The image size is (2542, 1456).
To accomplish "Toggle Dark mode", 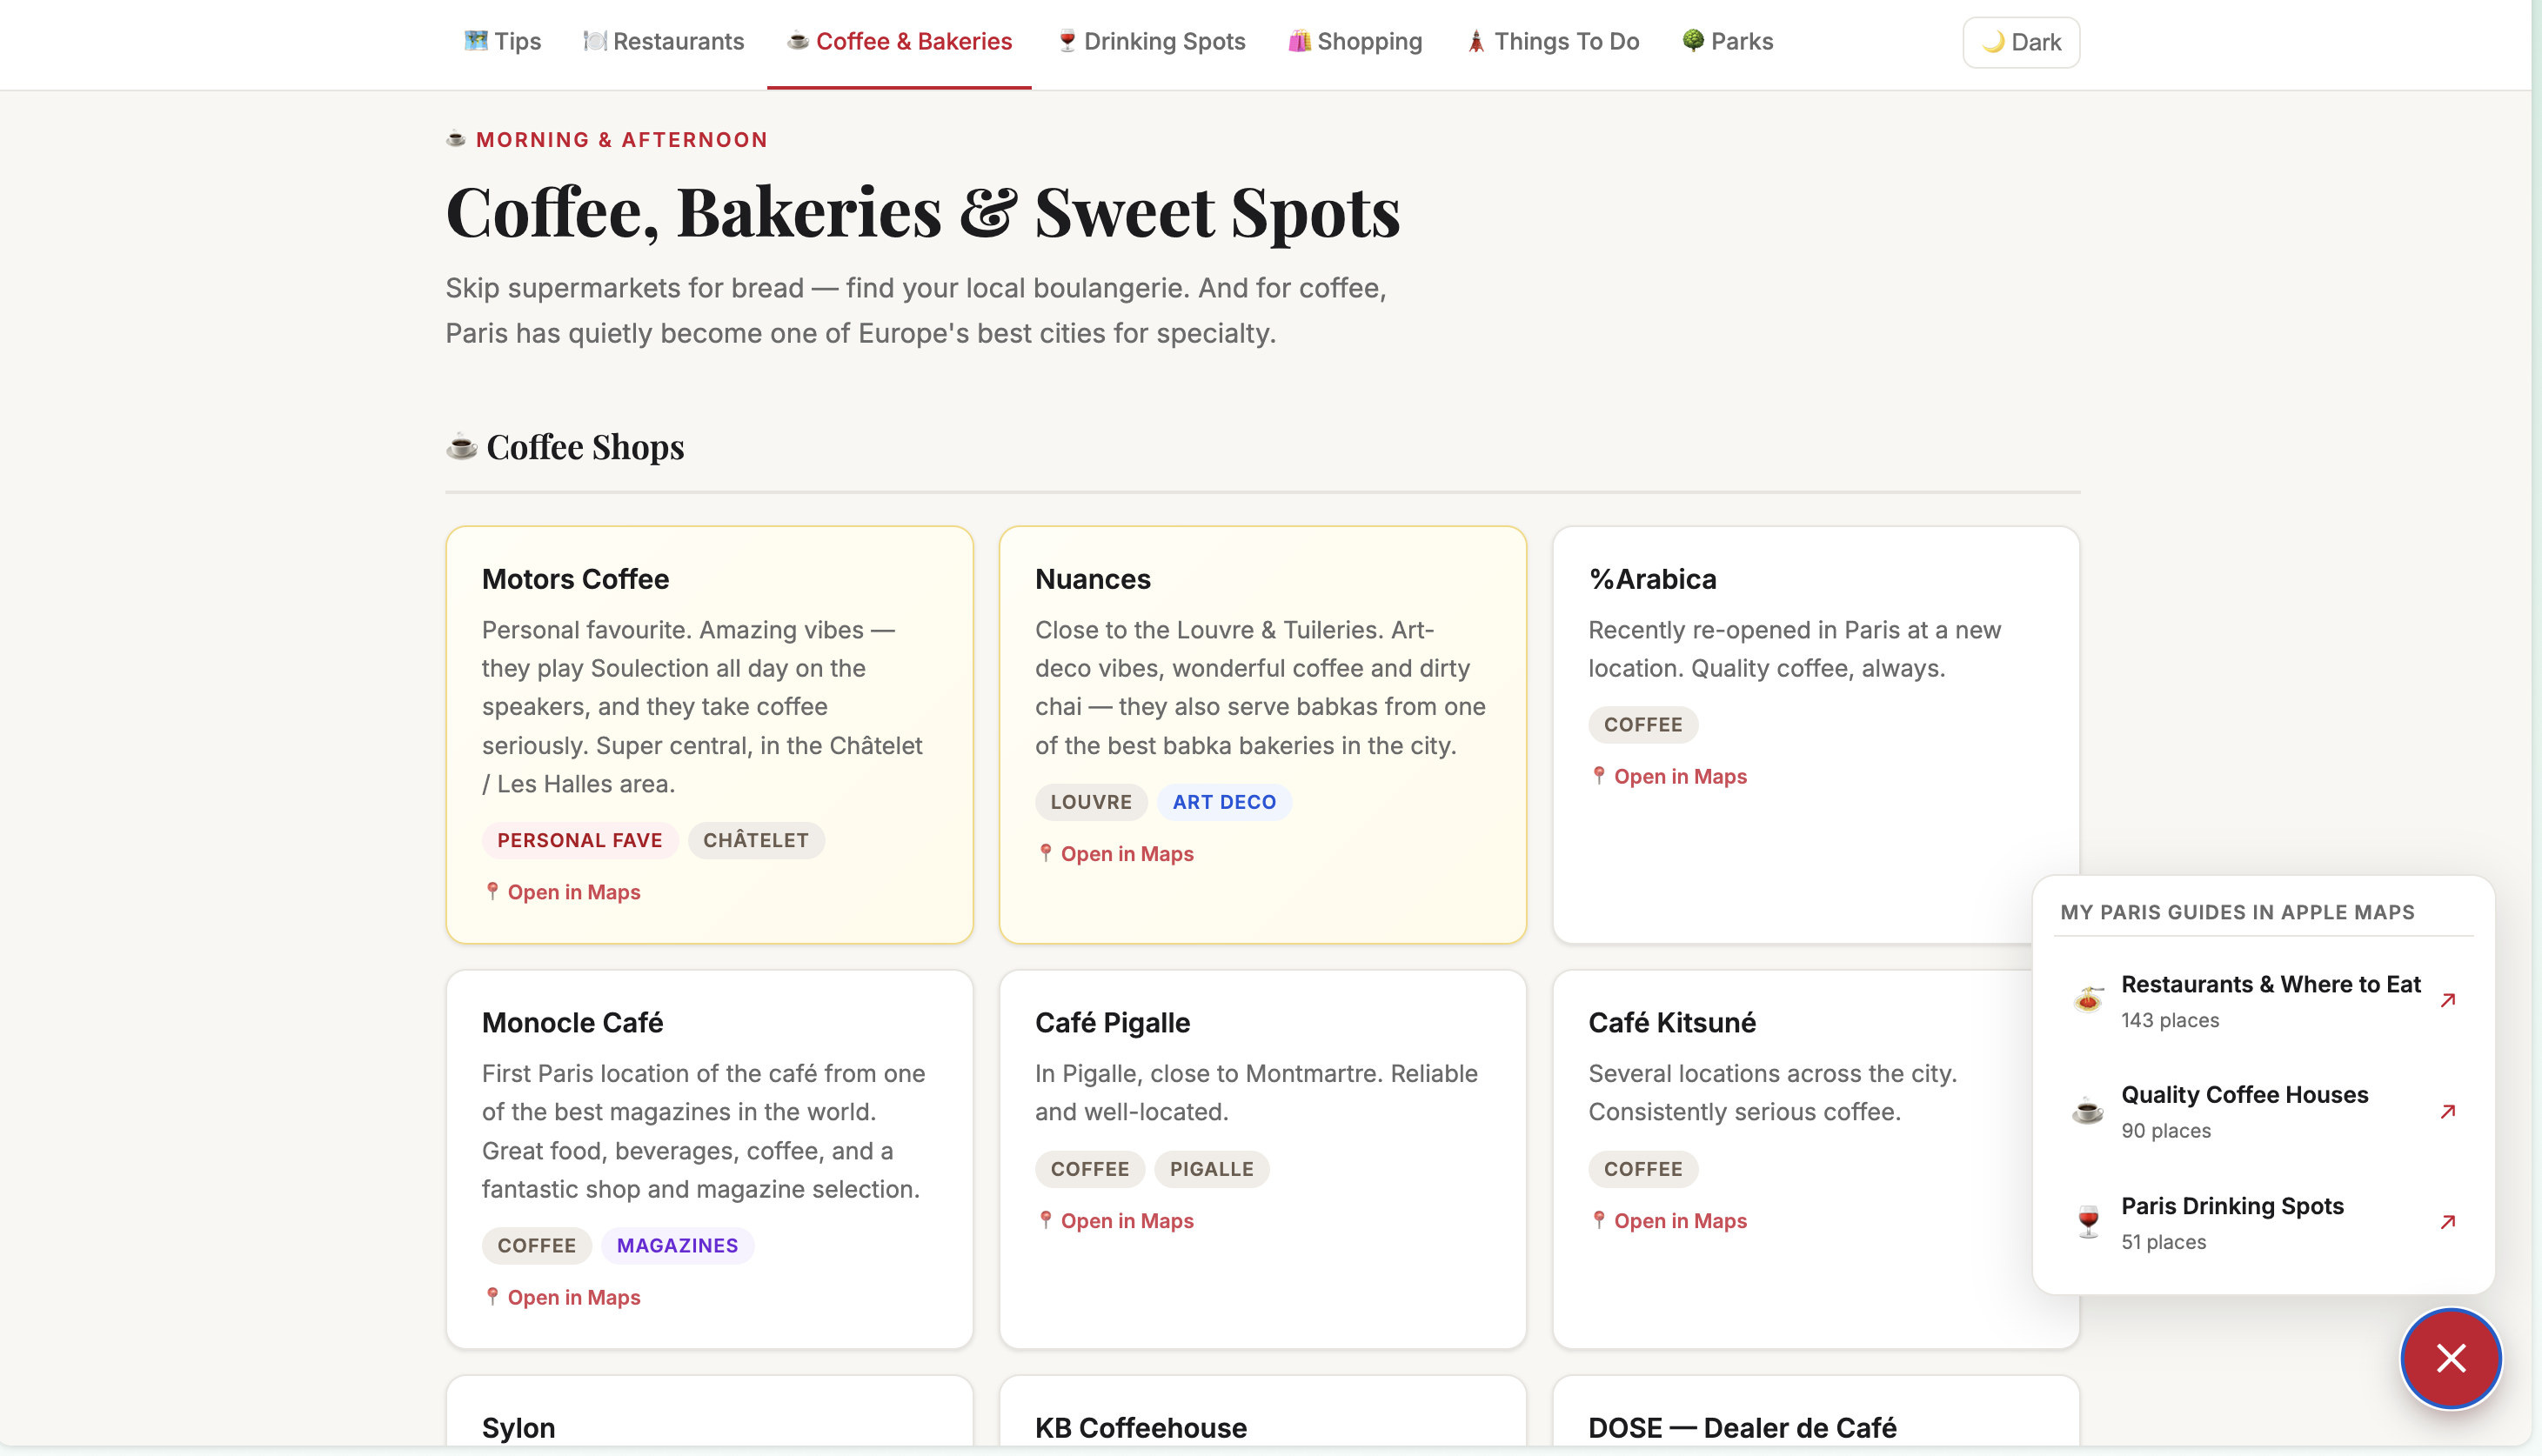I will click(2020, 42).
